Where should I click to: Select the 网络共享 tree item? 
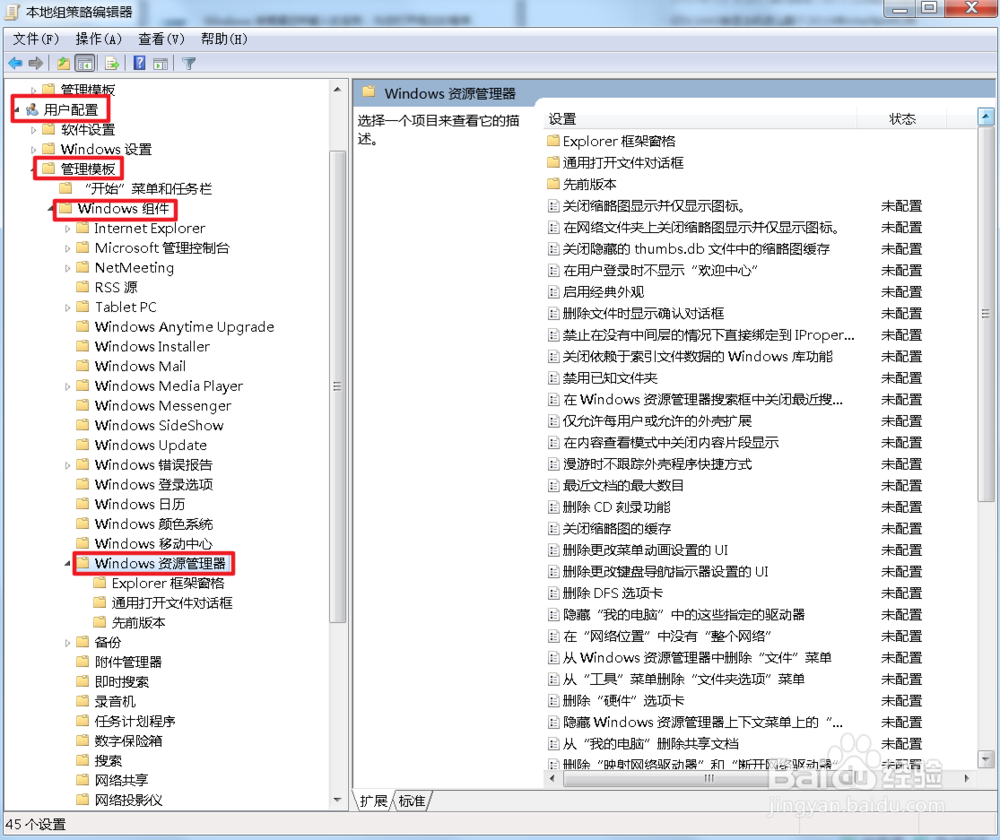[x=121, y=780]
